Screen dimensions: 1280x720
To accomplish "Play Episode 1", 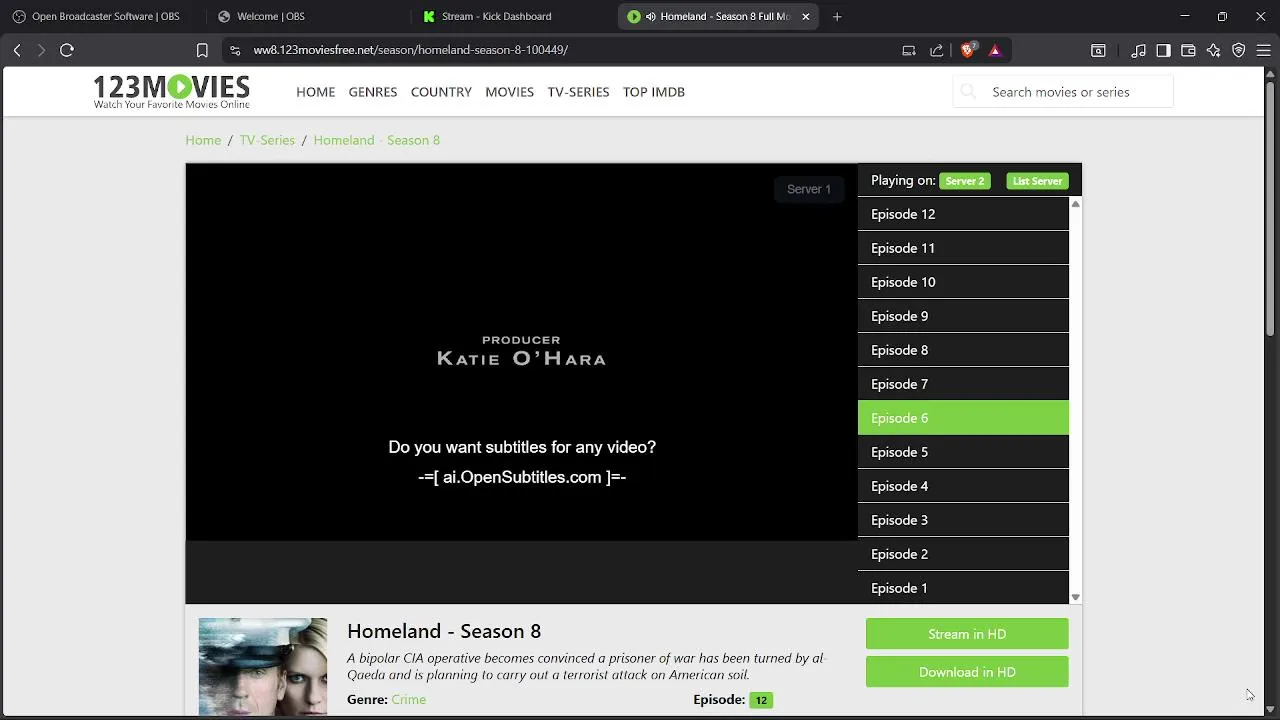I will 963,588.
